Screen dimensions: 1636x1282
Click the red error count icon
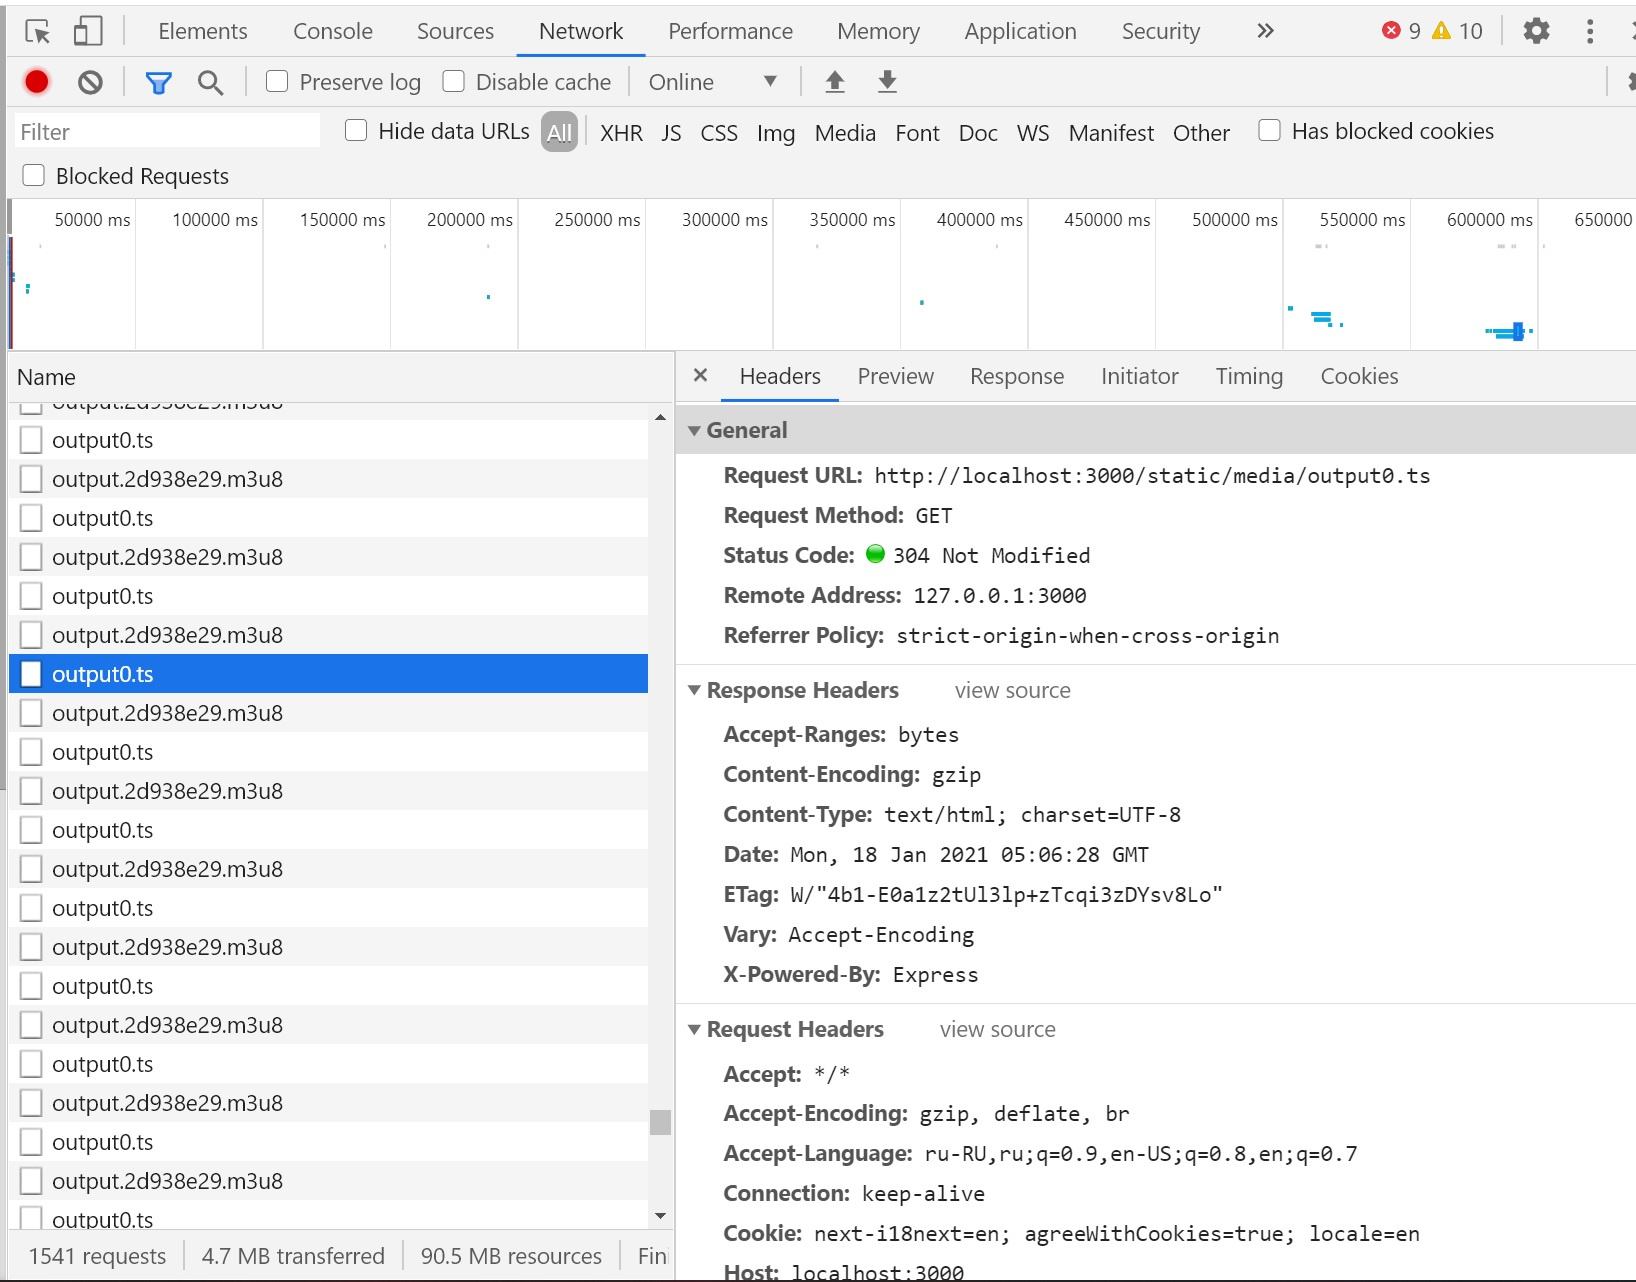1391,31
